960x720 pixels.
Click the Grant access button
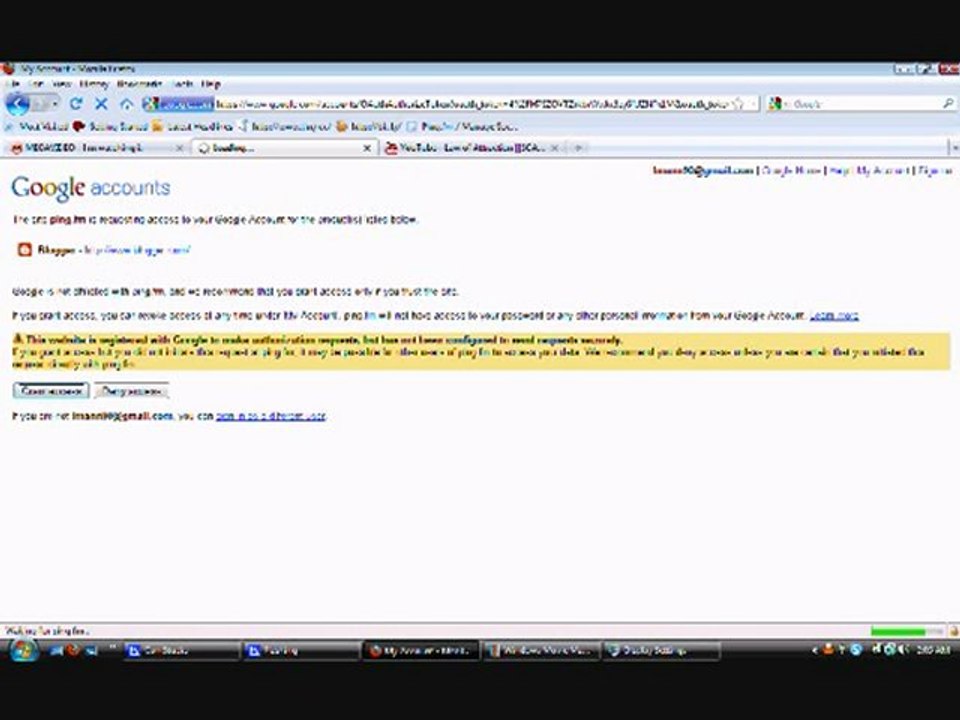pos(51,391)
